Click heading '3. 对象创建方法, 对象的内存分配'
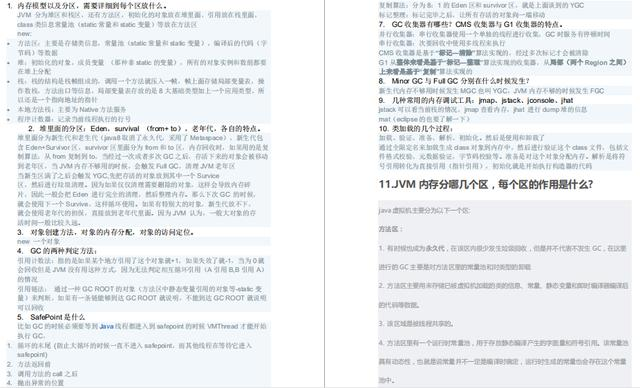The image size is (640, 388). [105, 232]
